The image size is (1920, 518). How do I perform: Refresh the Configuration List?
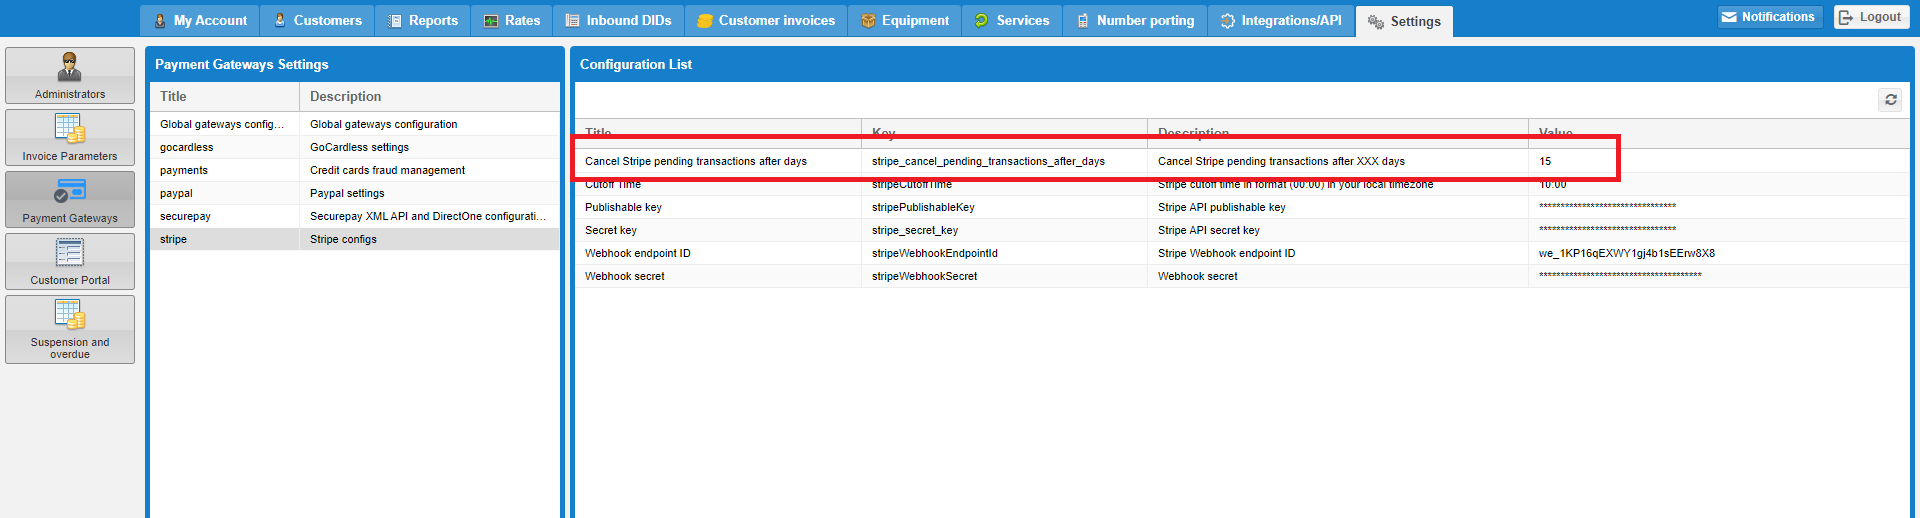pos(1890,100)
